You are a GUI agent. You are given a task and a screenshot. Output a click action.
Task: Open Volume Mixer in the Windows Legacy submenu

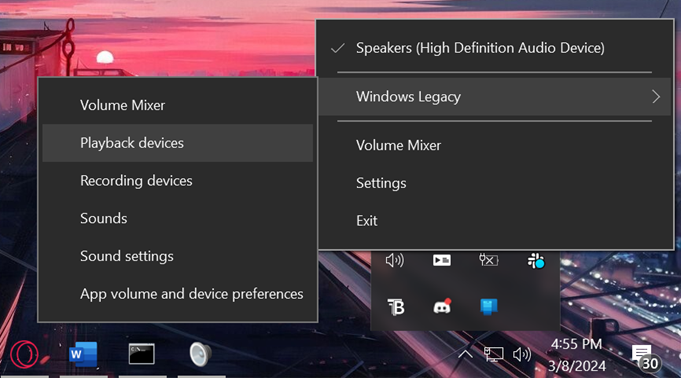(x=178, y=105)
